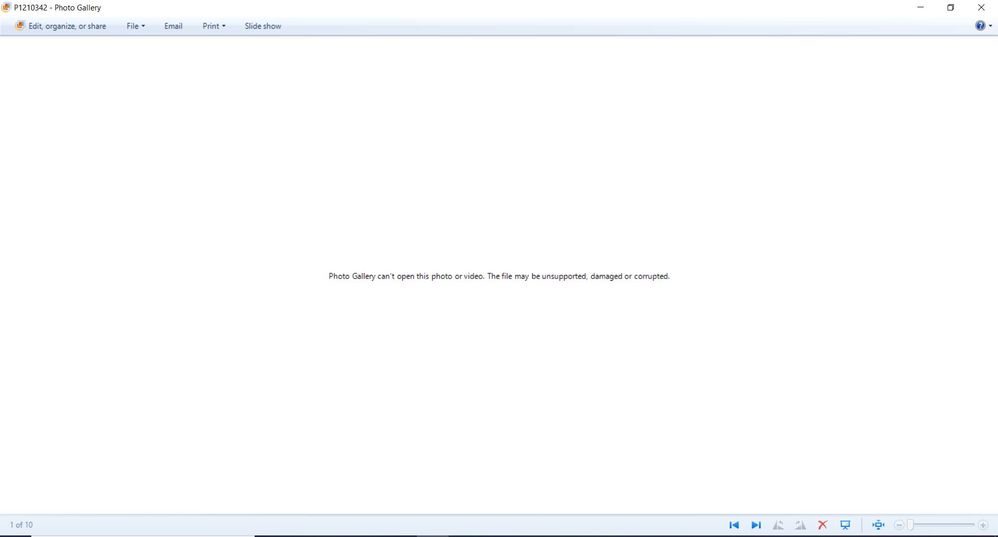
Task: Rotate the photo counterclockwise
Action: [x=778, y=525]
